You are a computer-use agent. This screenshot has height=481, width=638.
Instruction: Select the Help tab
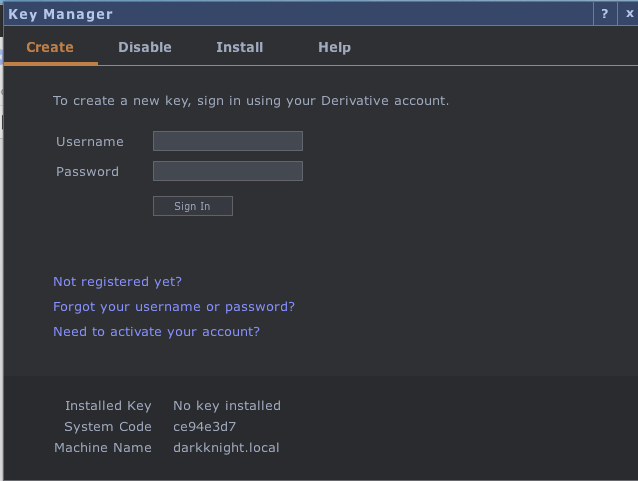pos(334,47)
